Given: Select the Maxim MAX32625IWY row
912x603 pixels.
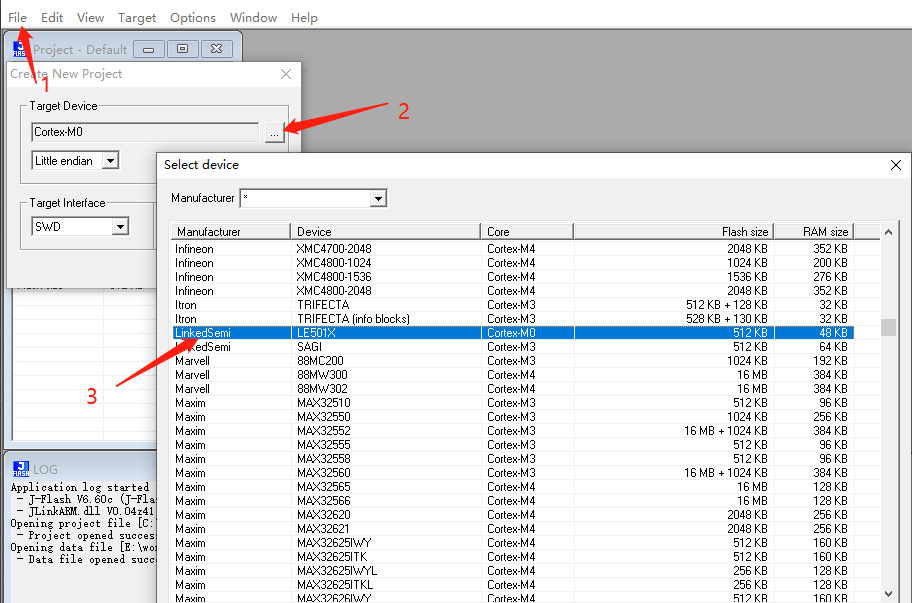Looking at the screenshot, I should click(514, 543).
